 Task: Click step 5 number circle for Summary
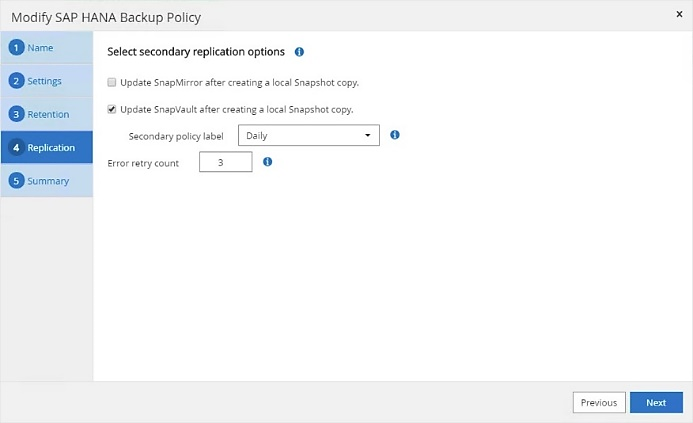coord(17,181)
